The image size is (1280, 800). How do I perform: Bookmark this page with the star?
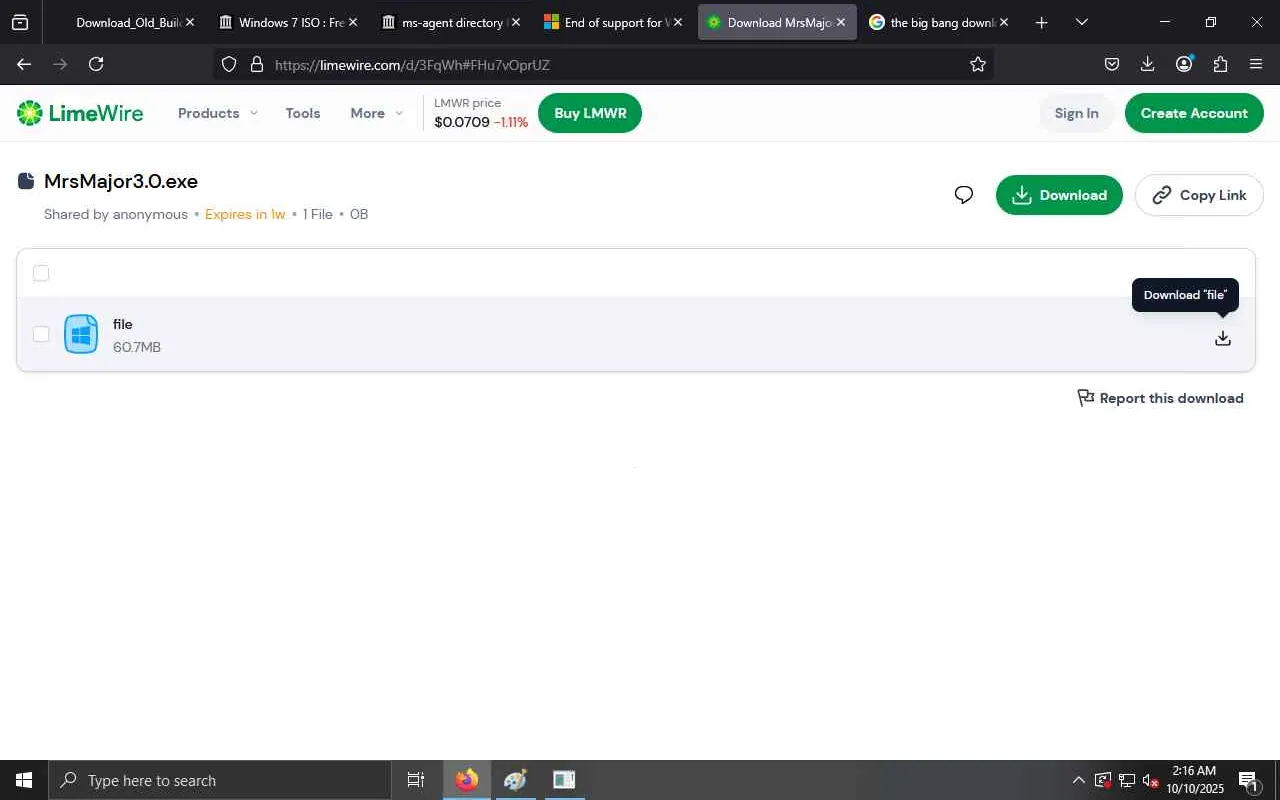click(x=978, y=64)
